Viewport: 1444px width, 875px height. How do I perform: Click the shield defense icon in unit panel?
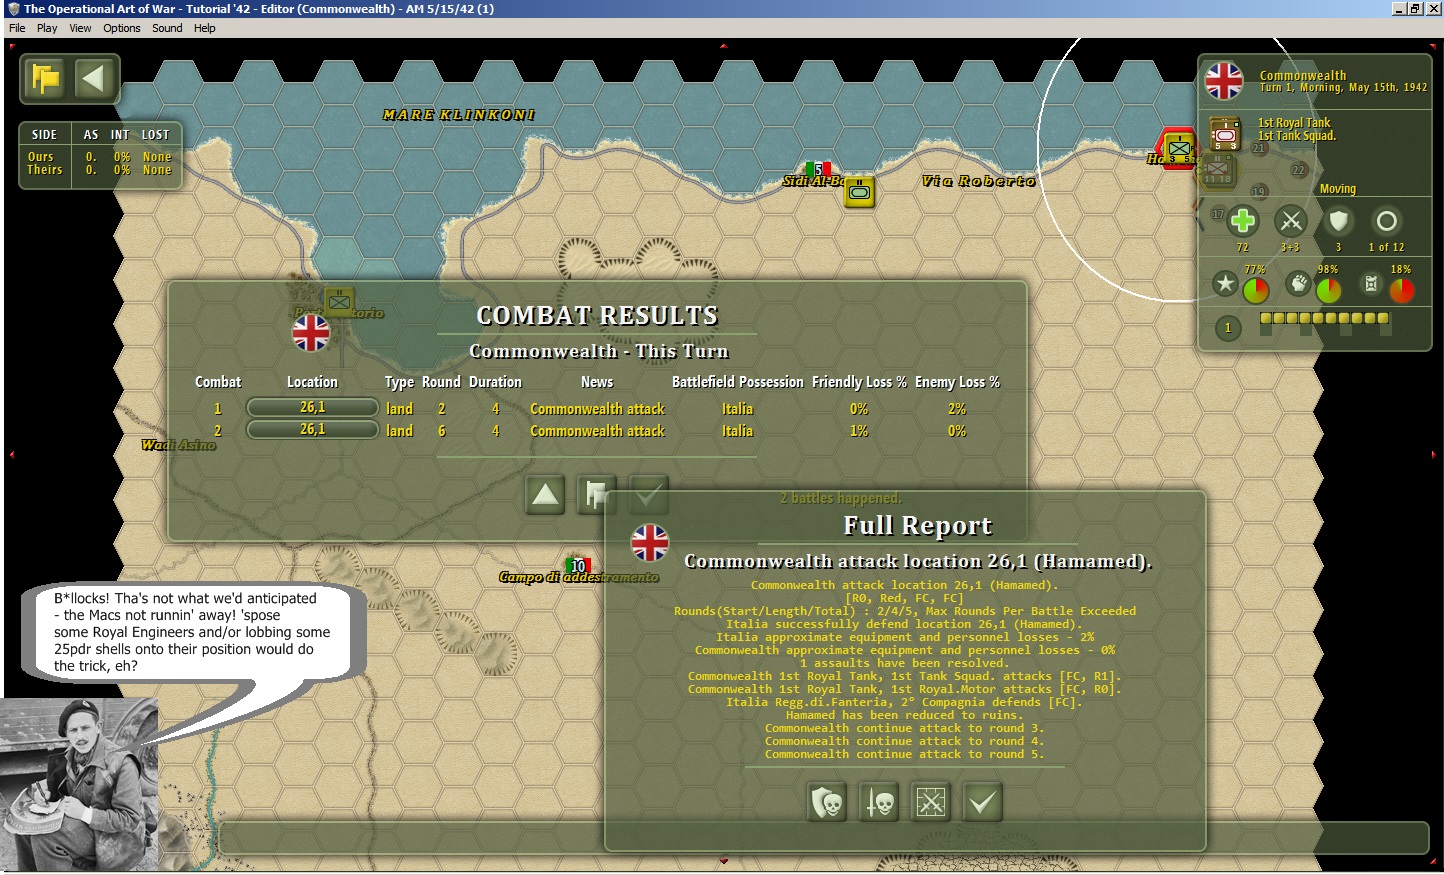coord(1338,221)
